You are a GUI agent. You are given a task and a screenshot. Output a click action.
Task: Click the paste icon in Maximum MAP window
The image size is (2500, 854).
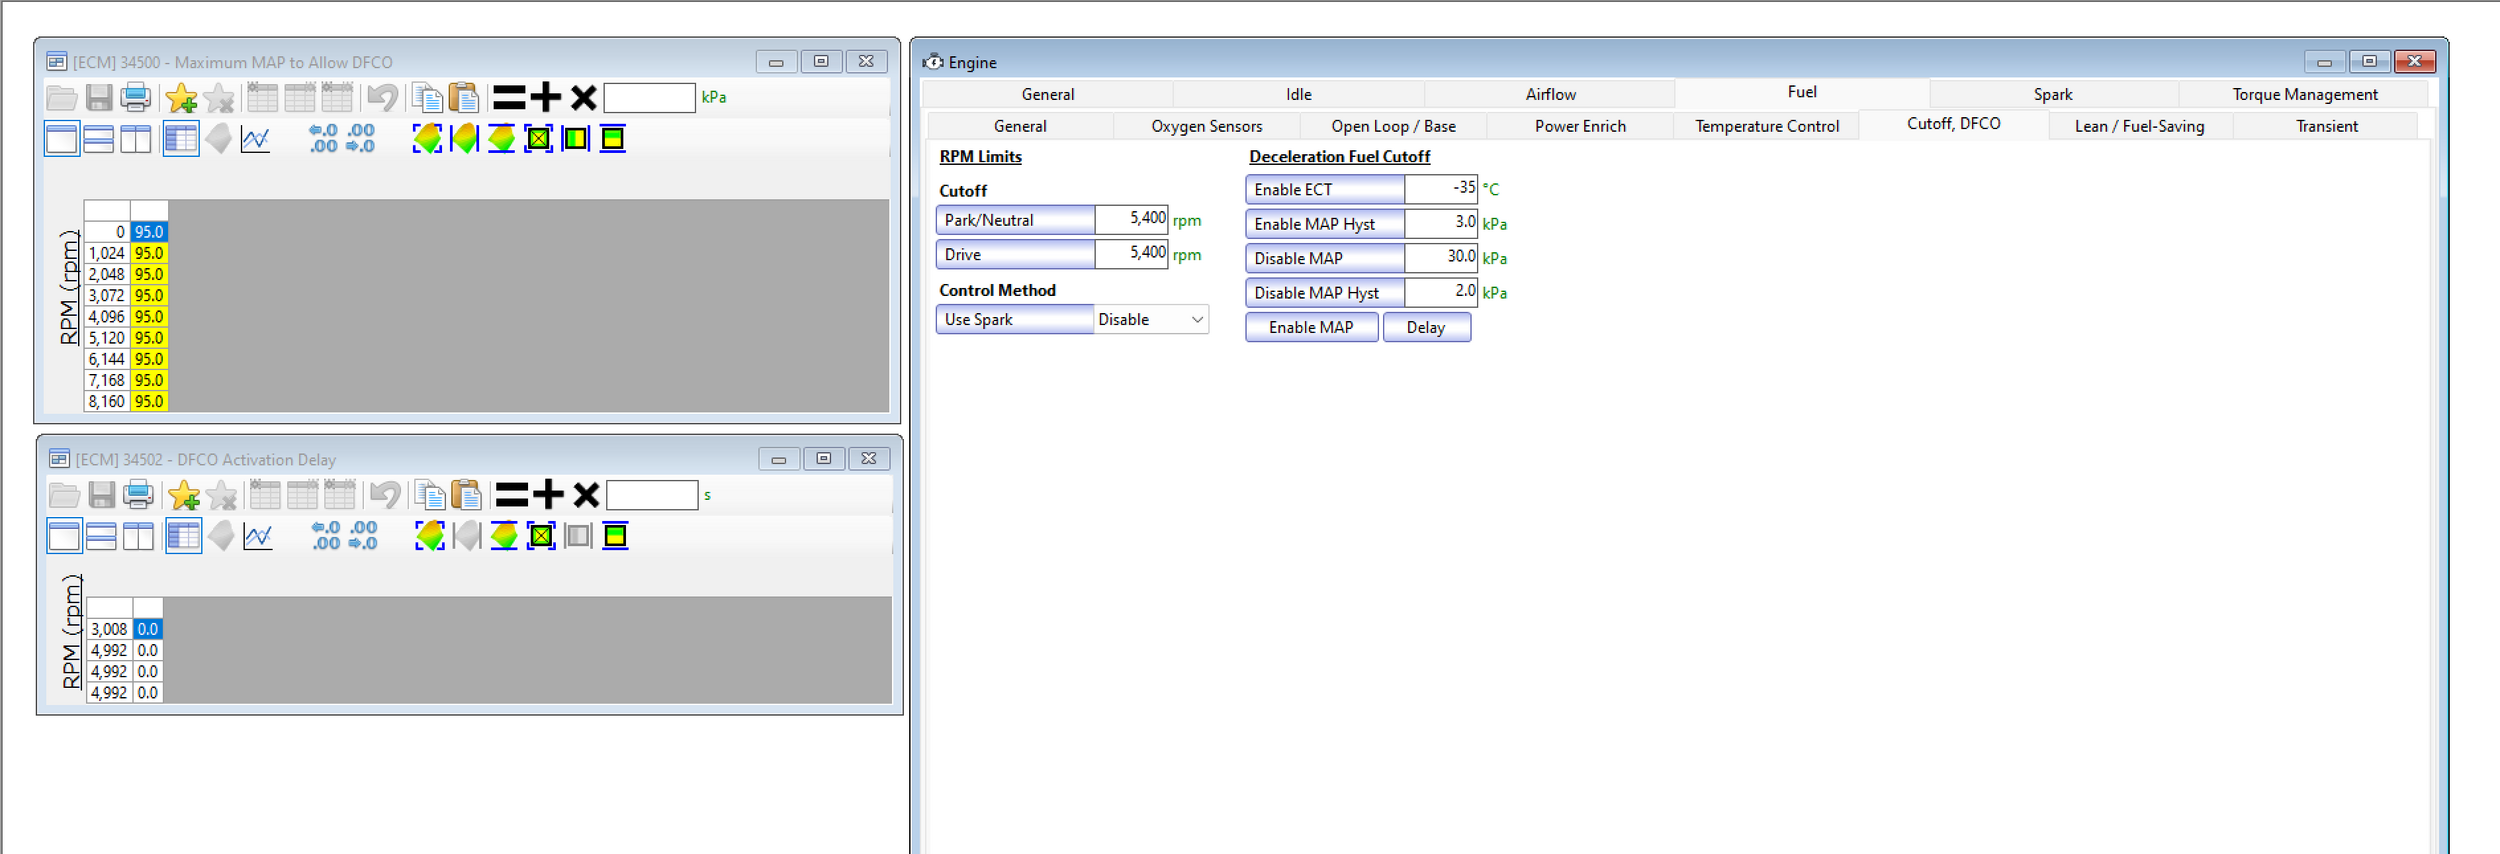pyautogui.click(x=464, y=98)
